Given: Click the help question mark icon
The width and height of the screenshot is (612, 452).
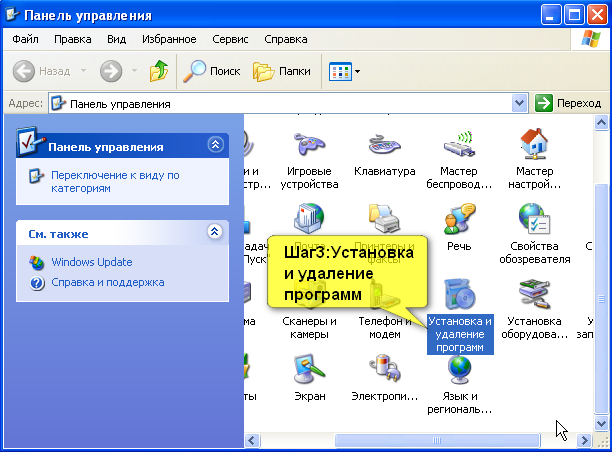Looking at the screenshot, I should (37, 283).
